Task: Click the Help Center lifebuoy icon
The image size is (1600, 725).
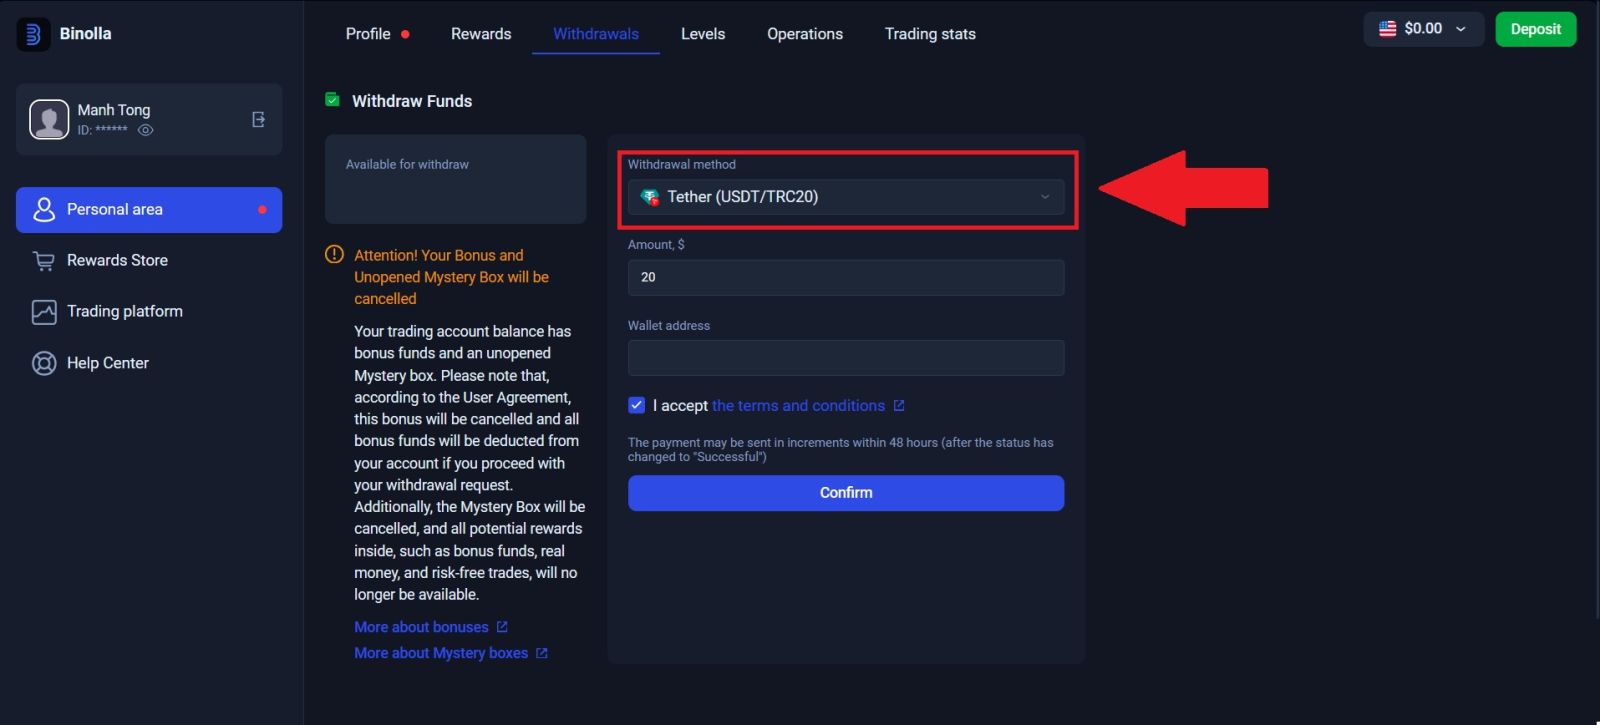Action: point(44,363)
